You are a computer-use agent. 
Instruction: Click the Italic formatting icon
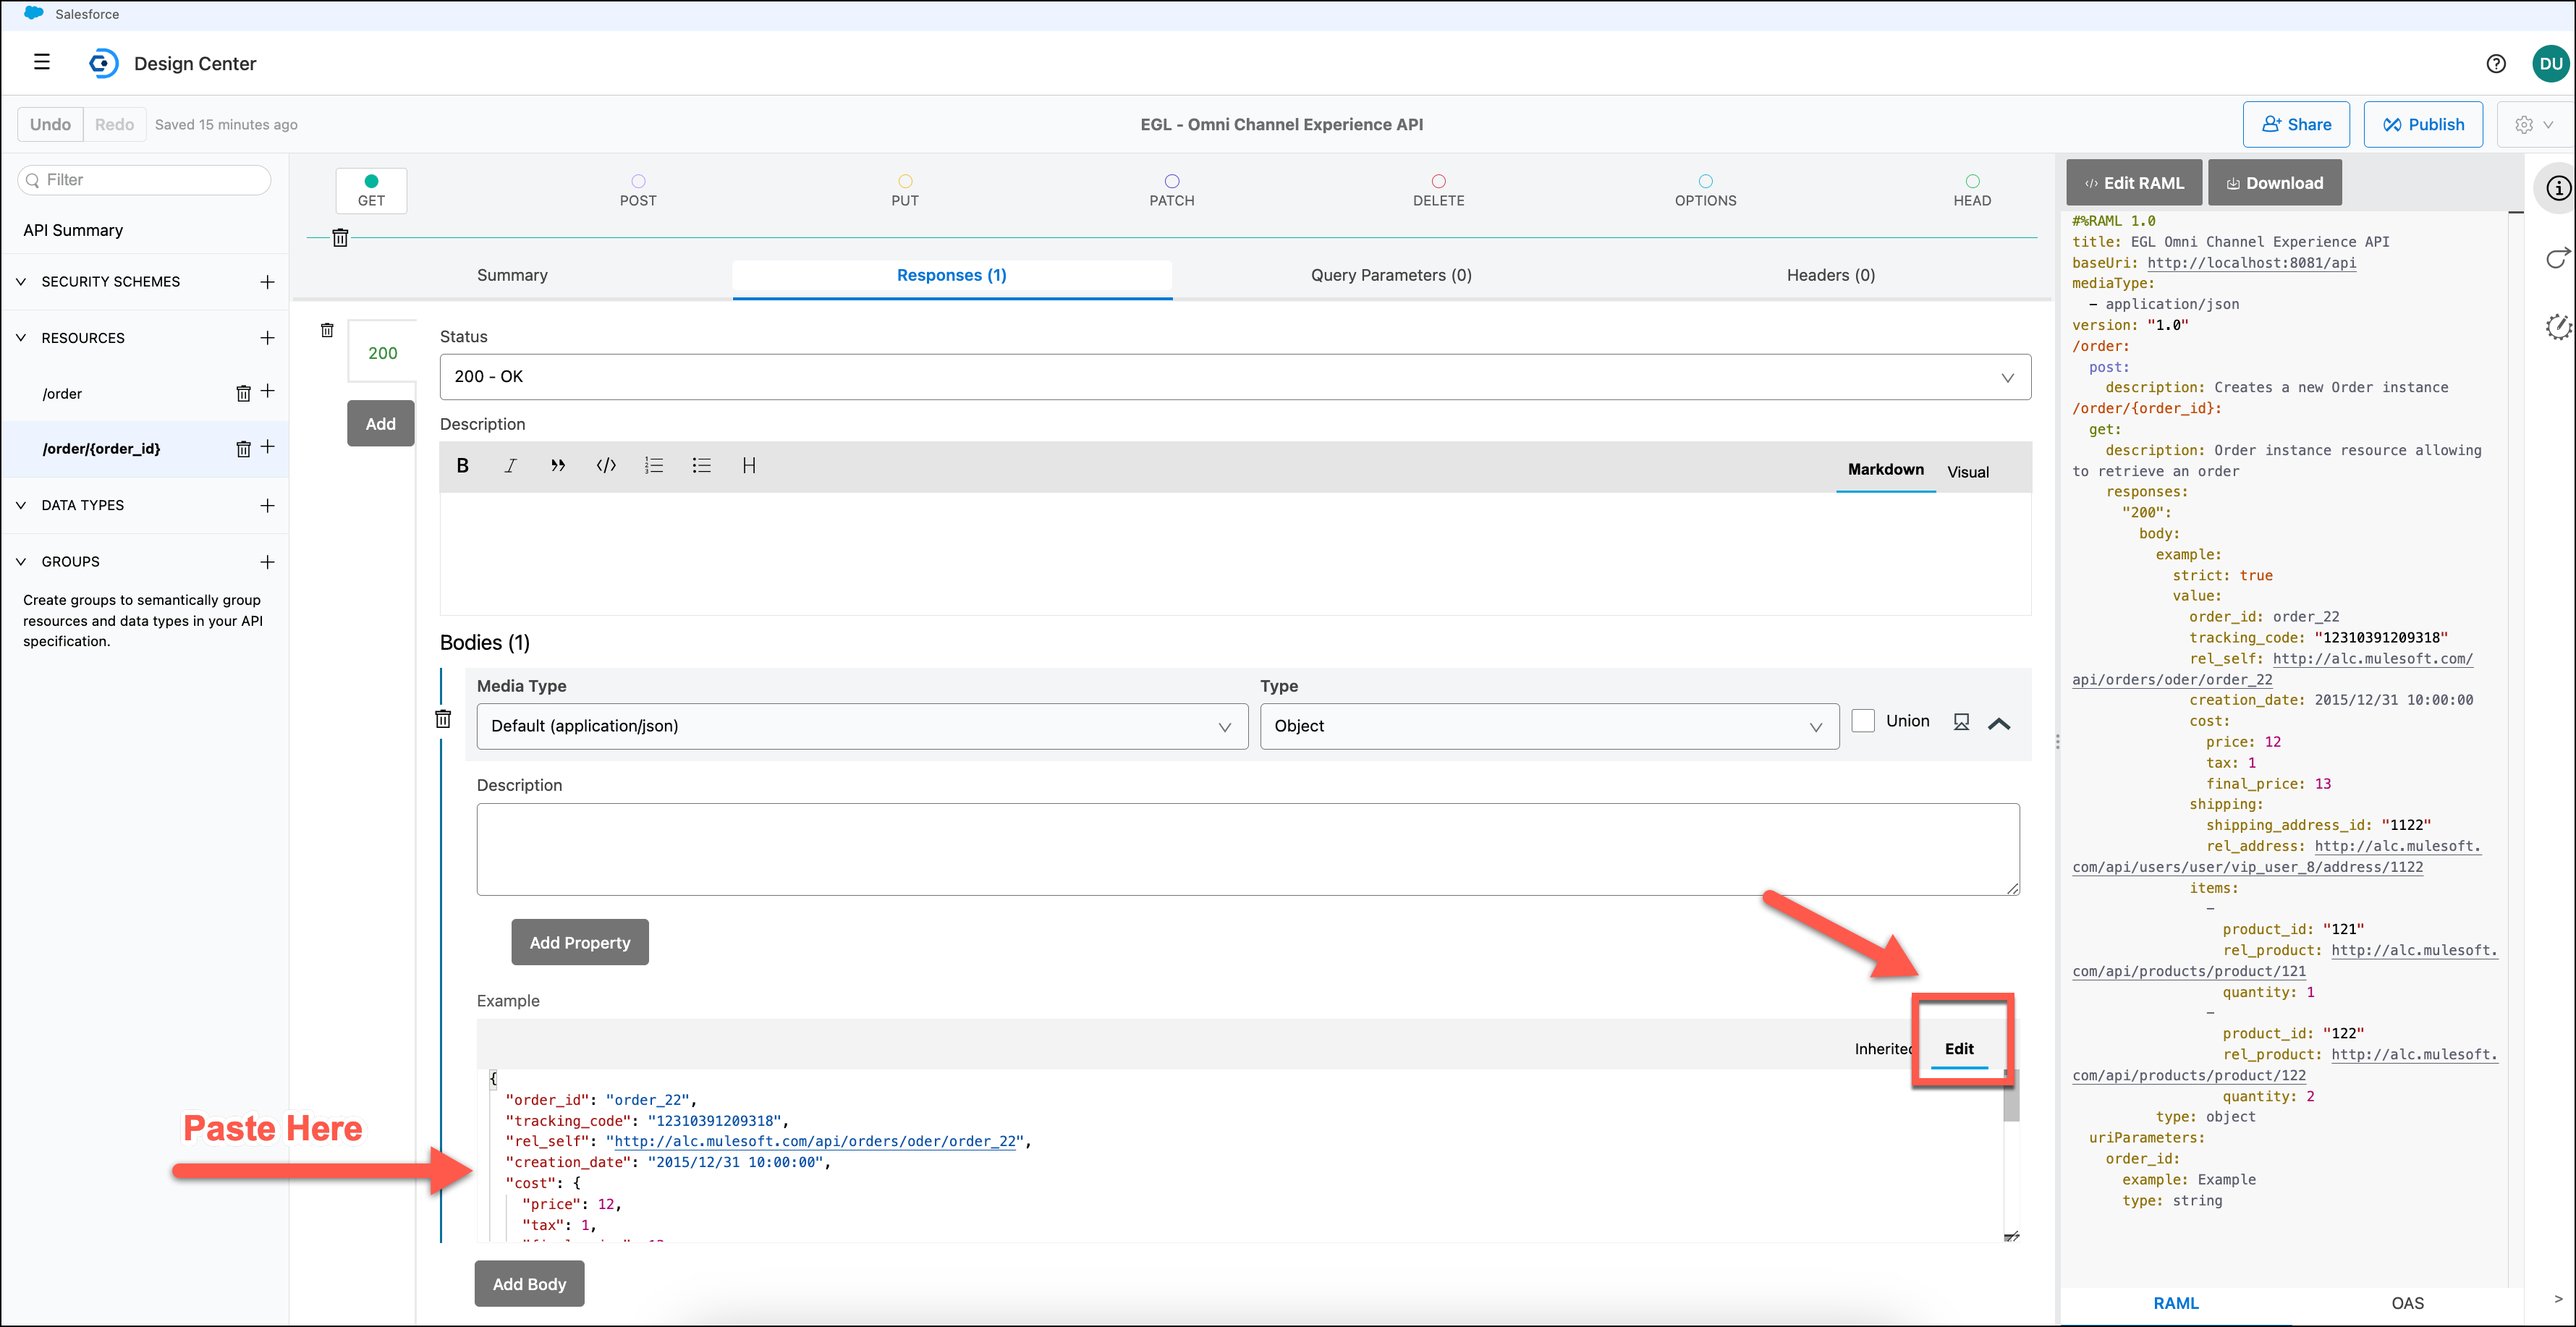(x=510, y=466)
